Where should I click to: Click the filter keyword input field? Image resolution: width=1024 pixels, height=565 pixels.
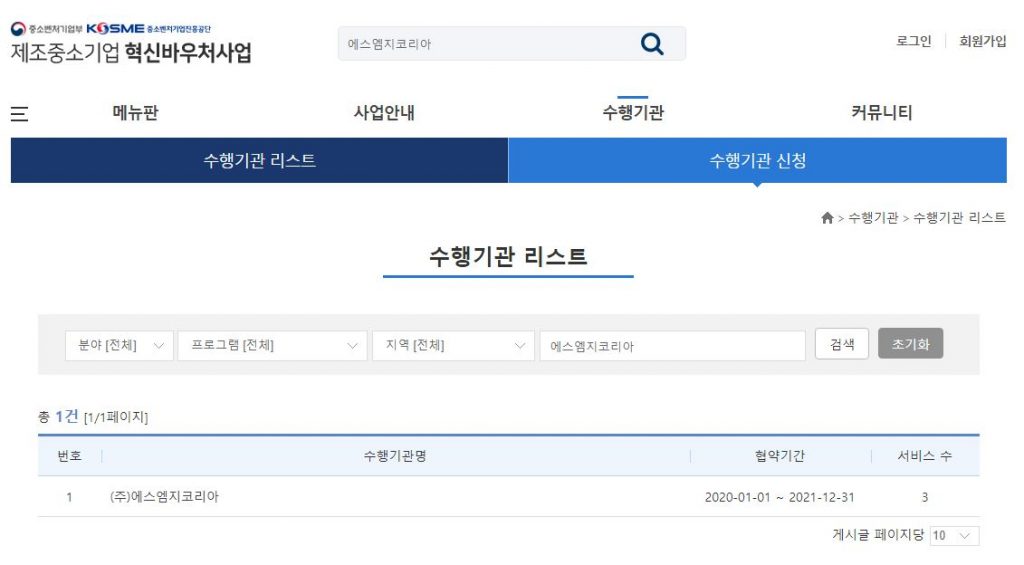pos(672,346)
